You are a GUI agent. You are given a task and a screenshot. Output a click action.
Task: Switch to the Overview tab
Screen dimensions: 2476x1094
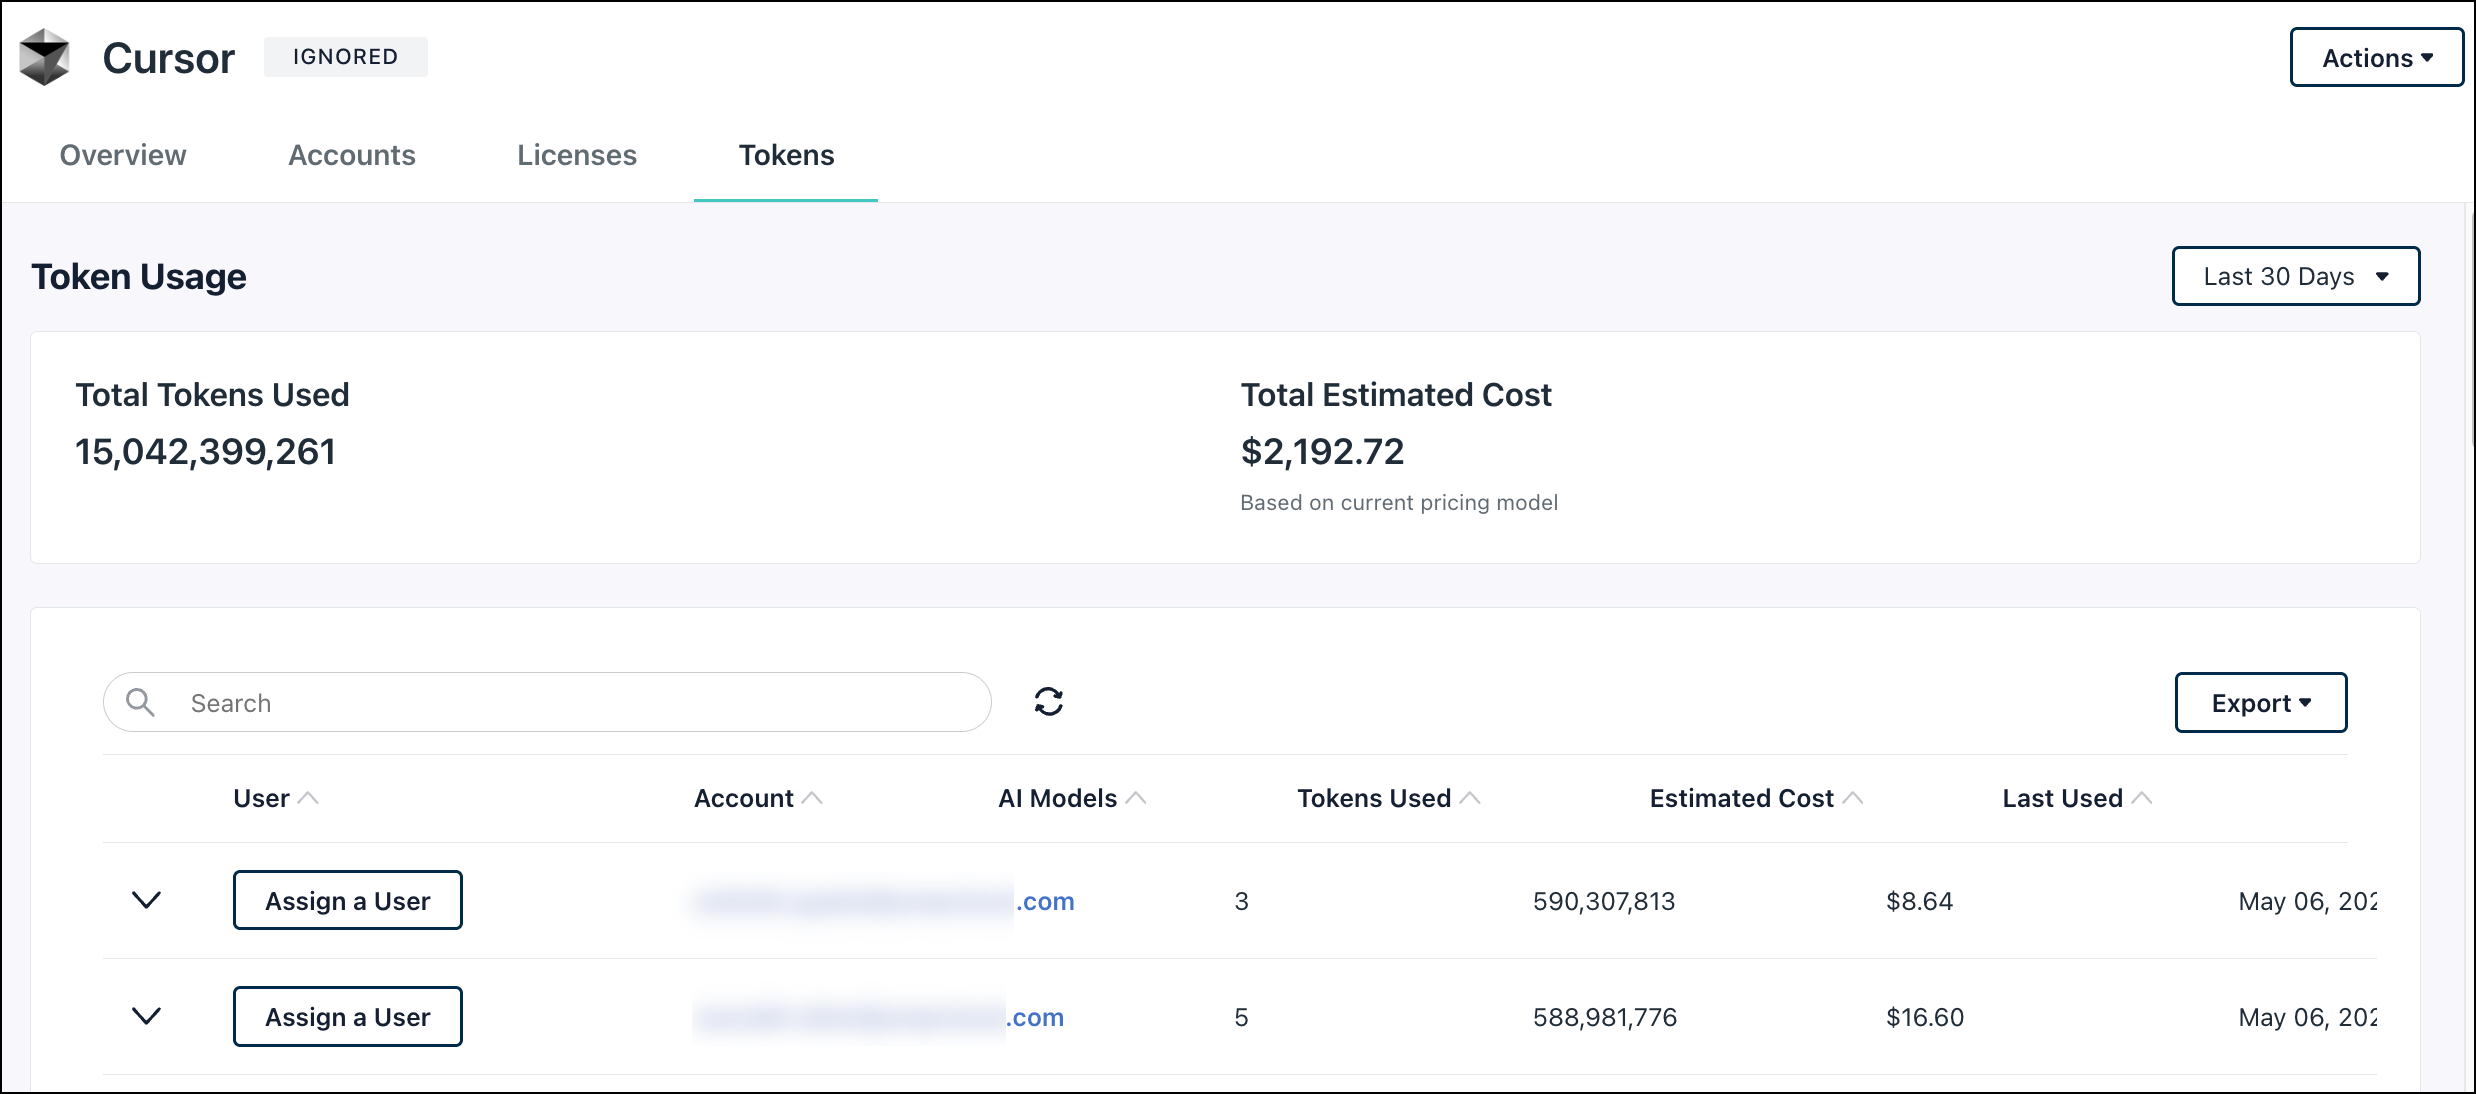(123, 155)
